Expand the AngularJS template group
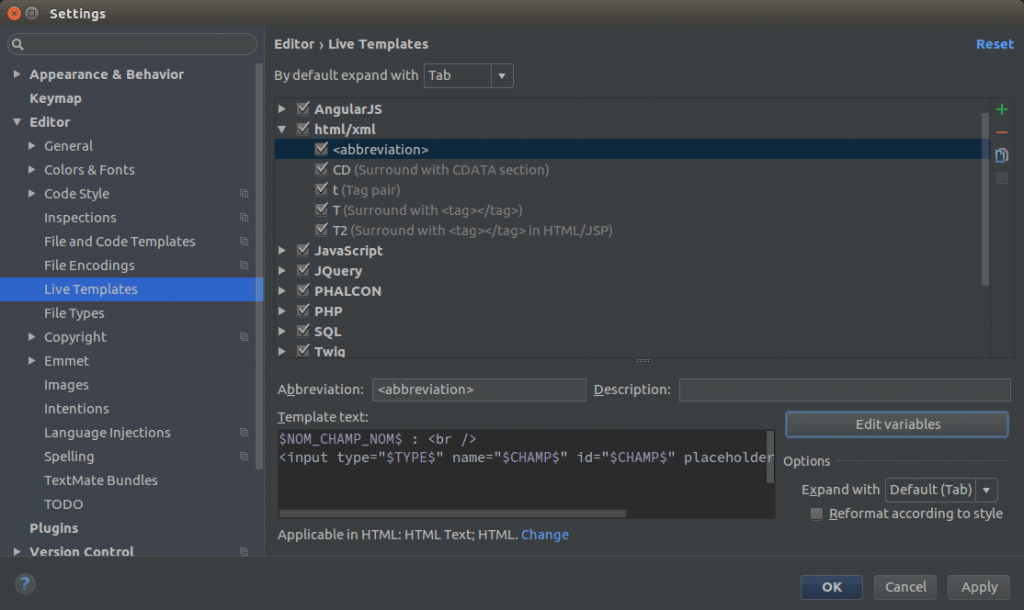Screen dimensions: 1024x610 282,109
